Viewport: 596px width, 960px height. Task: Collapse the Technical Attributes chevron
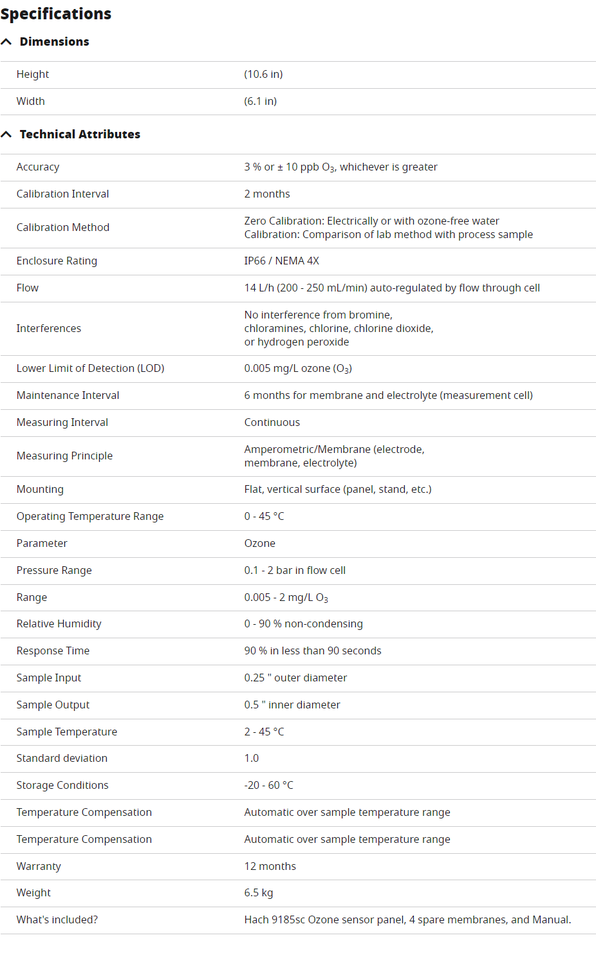pos(6,134)
